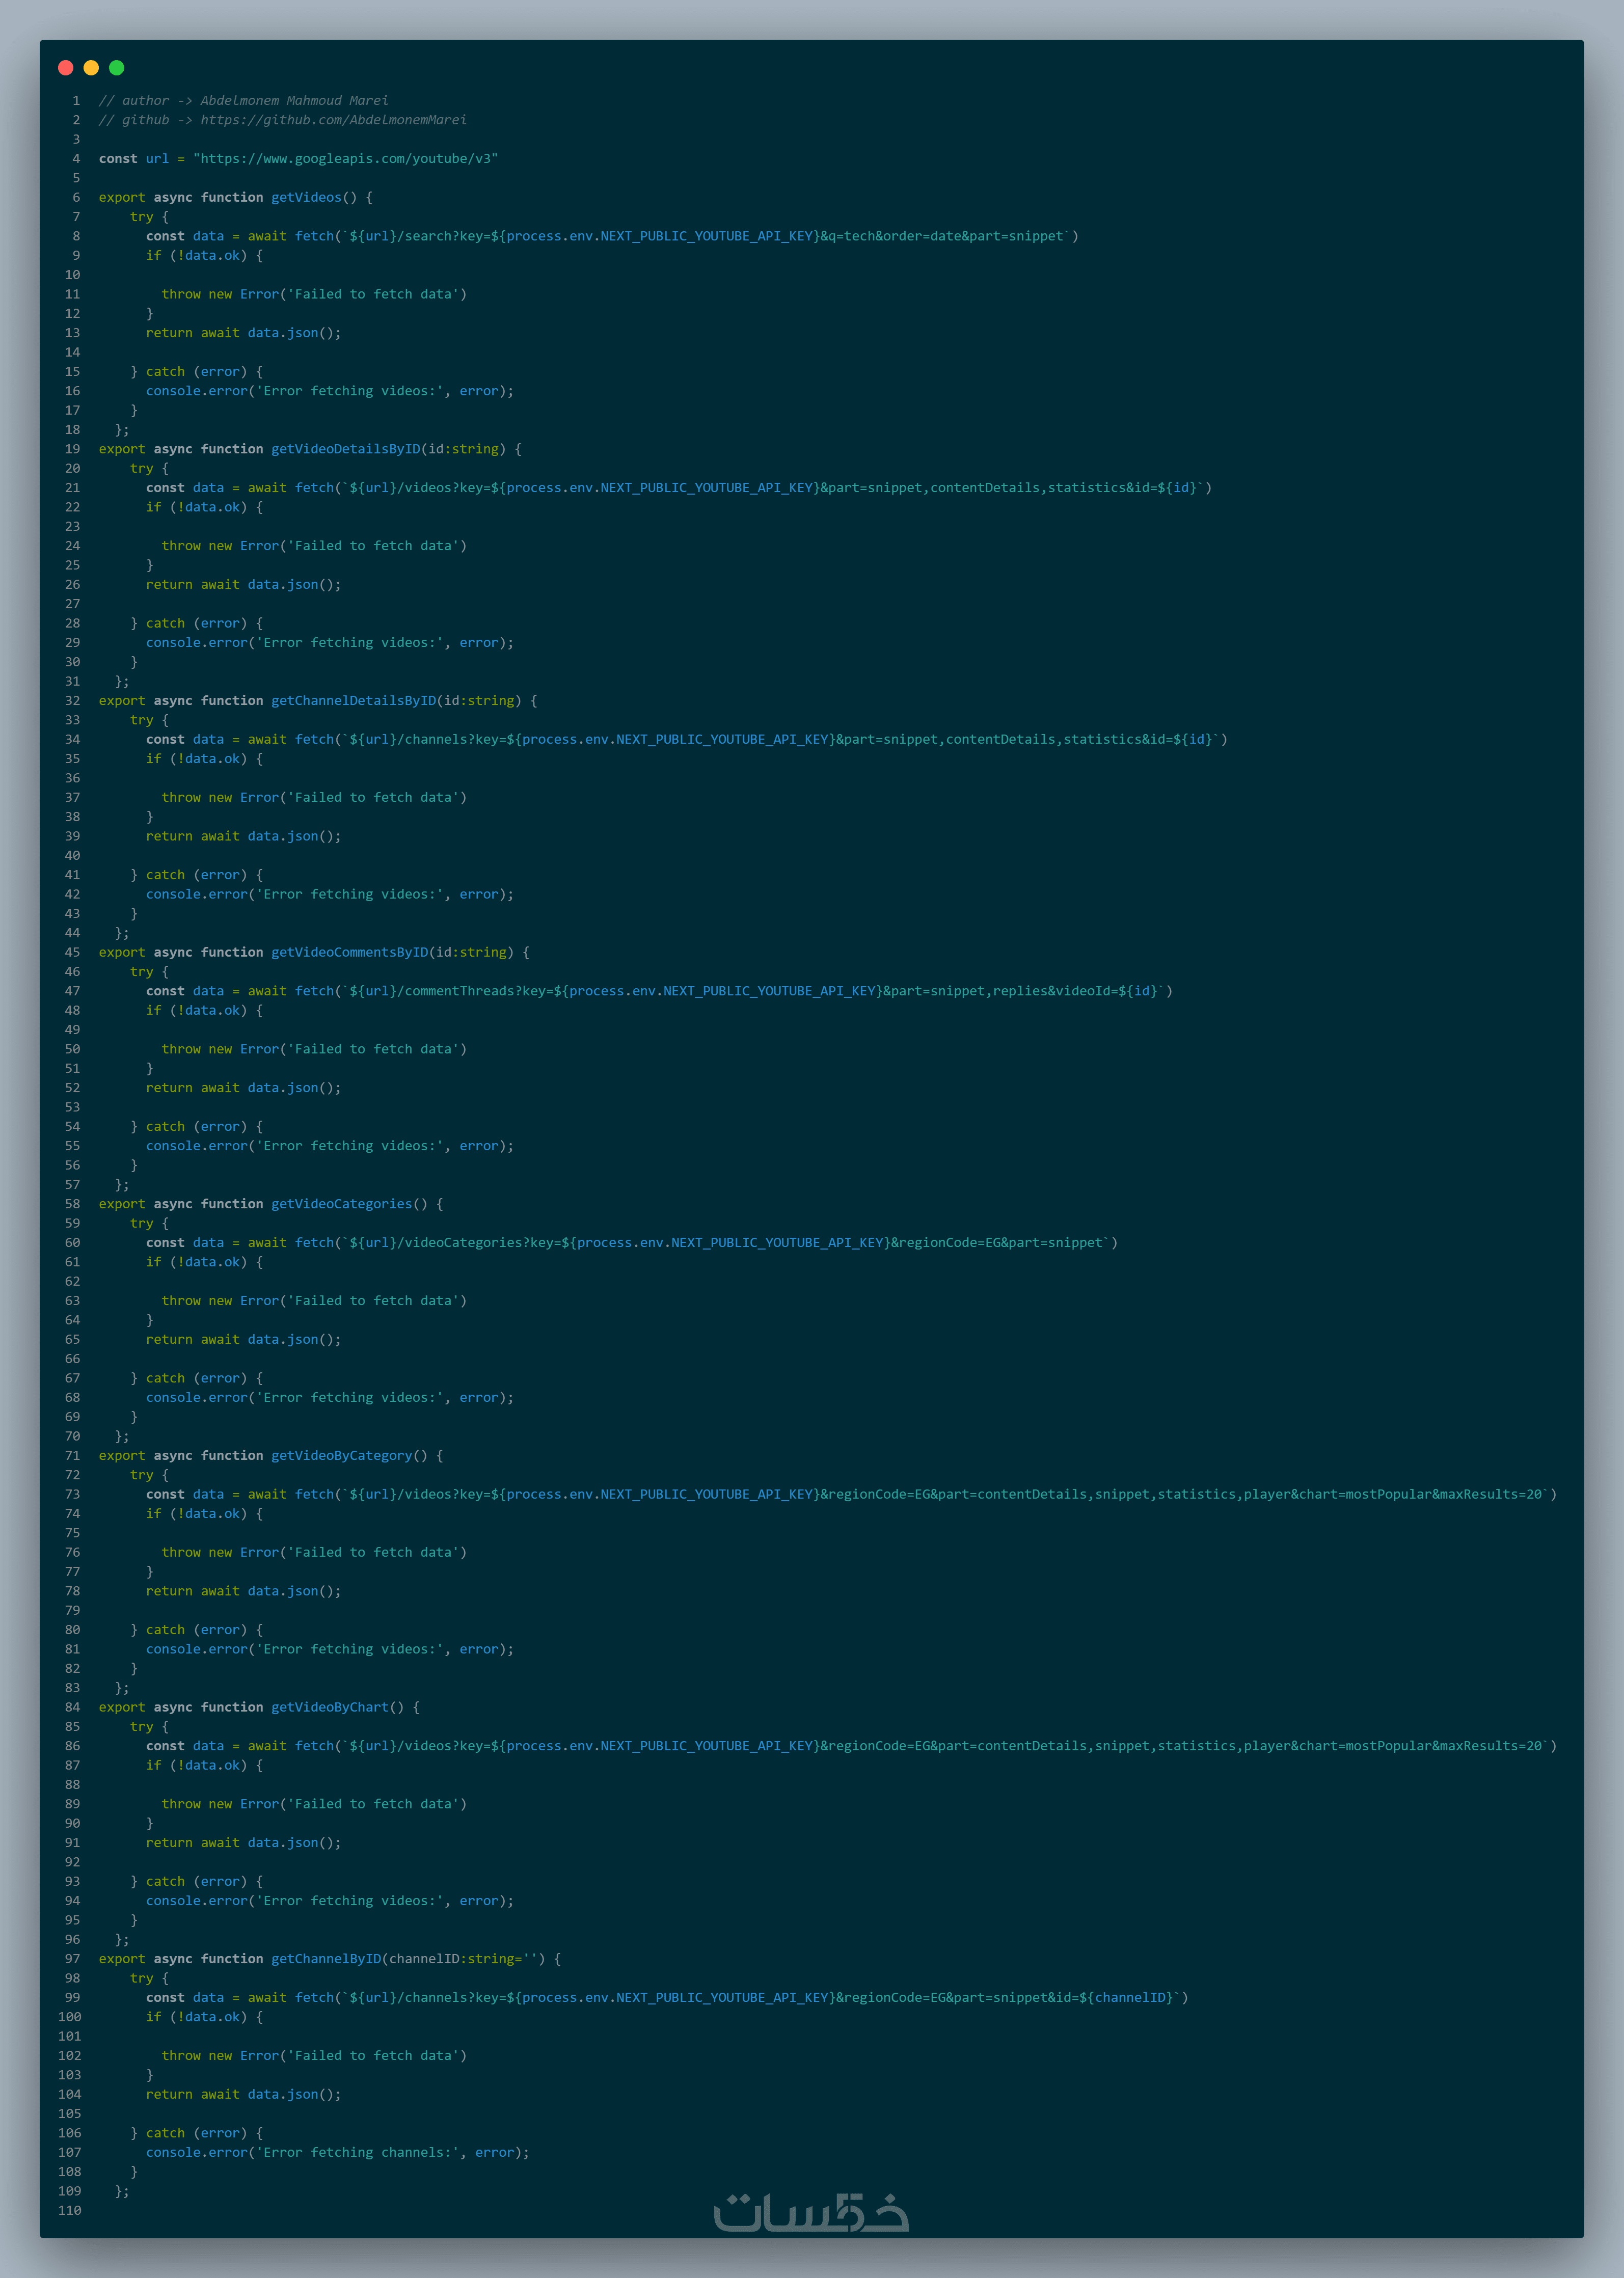This screenshot has height=2278, width=1624.
Task: Click line number 58 in the gutter
Action: 73,1204
